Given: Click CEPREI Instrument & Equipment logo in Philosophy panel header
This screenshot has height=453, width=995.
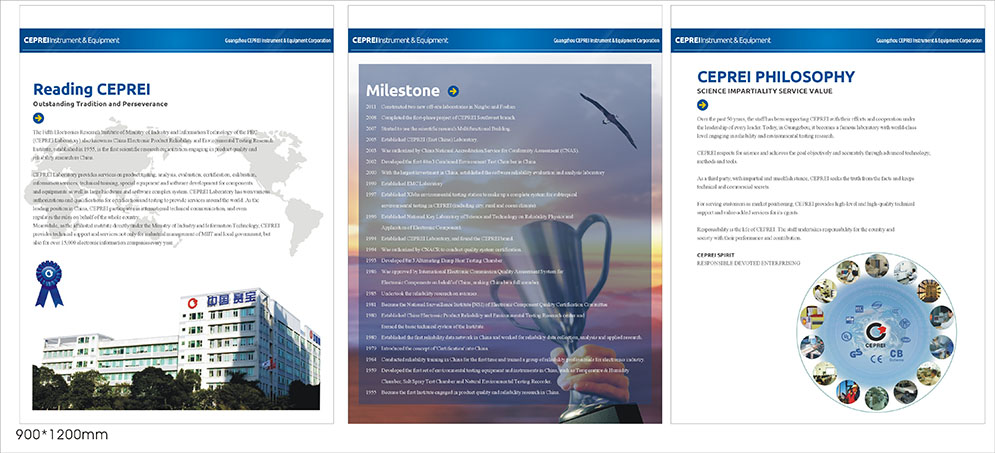Looking at the screenshot, I should coord(723,40).
